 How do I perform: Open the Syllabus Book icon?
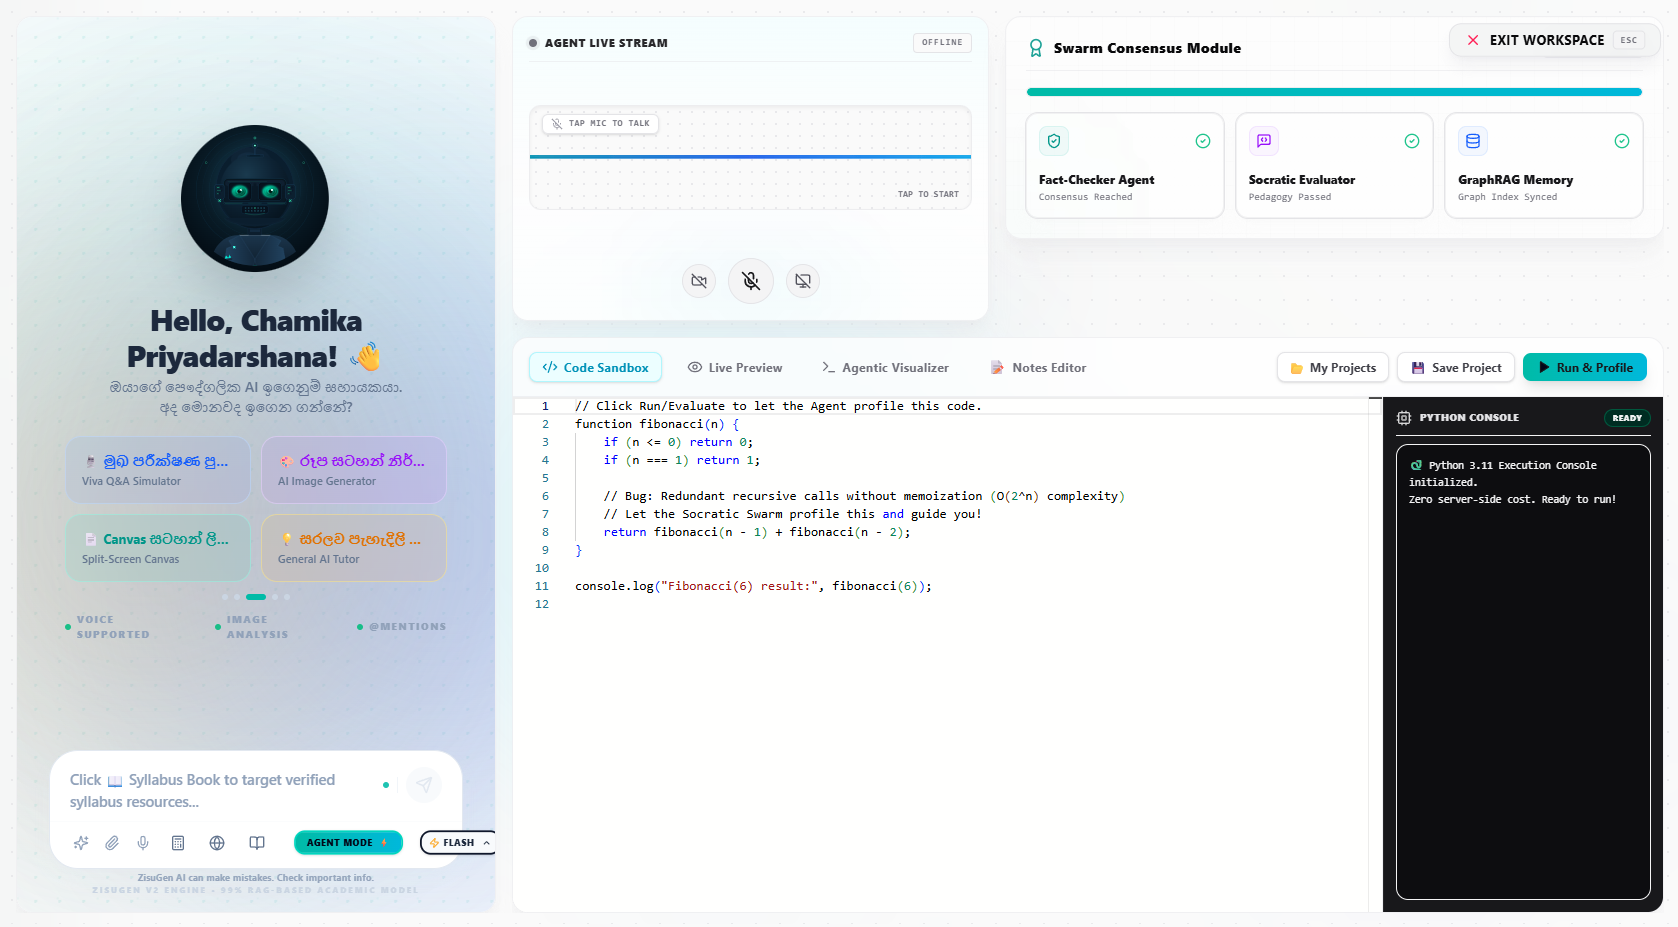[x=257, y=843]
